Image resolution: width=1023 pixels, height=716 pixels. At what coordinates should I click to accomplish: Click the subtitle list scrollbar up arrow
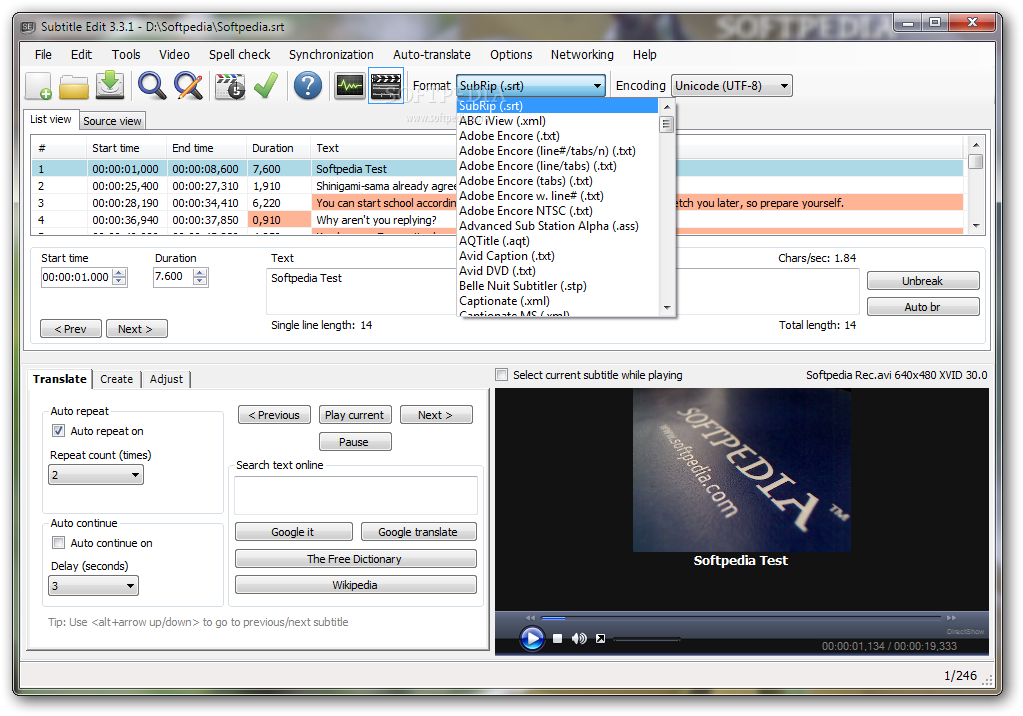[x=976, y=145]
